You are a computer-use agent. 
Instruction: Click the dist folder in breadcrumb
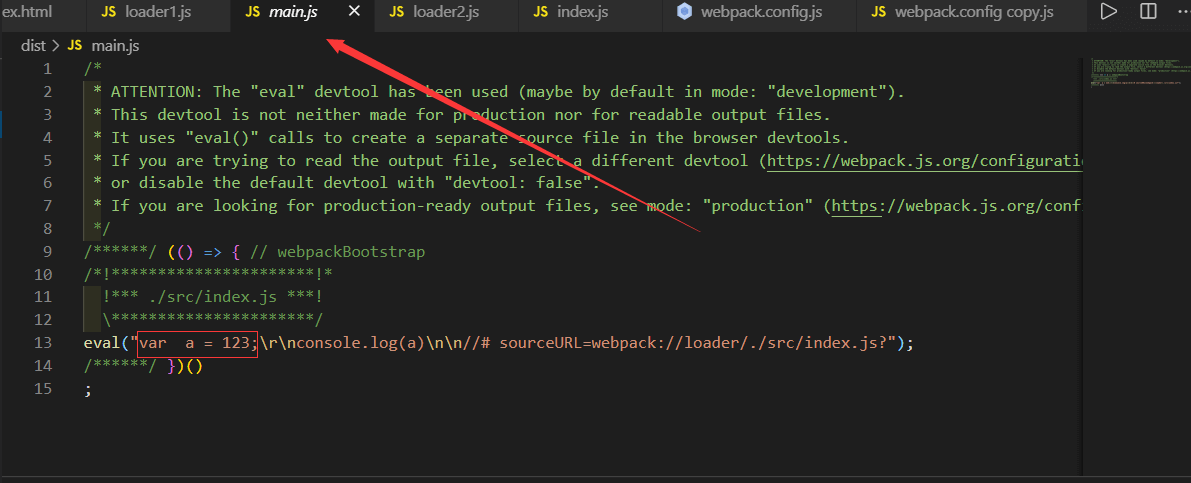tap(33, 46)
